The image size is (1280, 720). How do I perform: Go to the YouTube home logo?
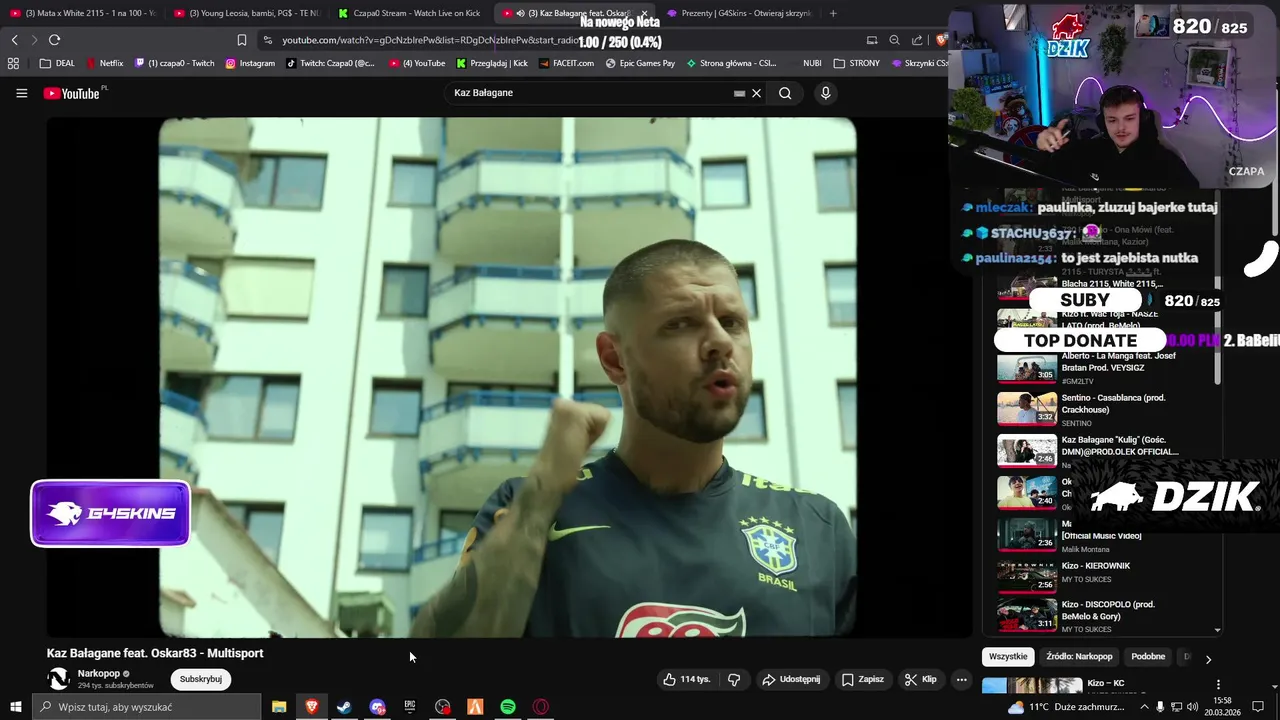[x=72, y=93]
